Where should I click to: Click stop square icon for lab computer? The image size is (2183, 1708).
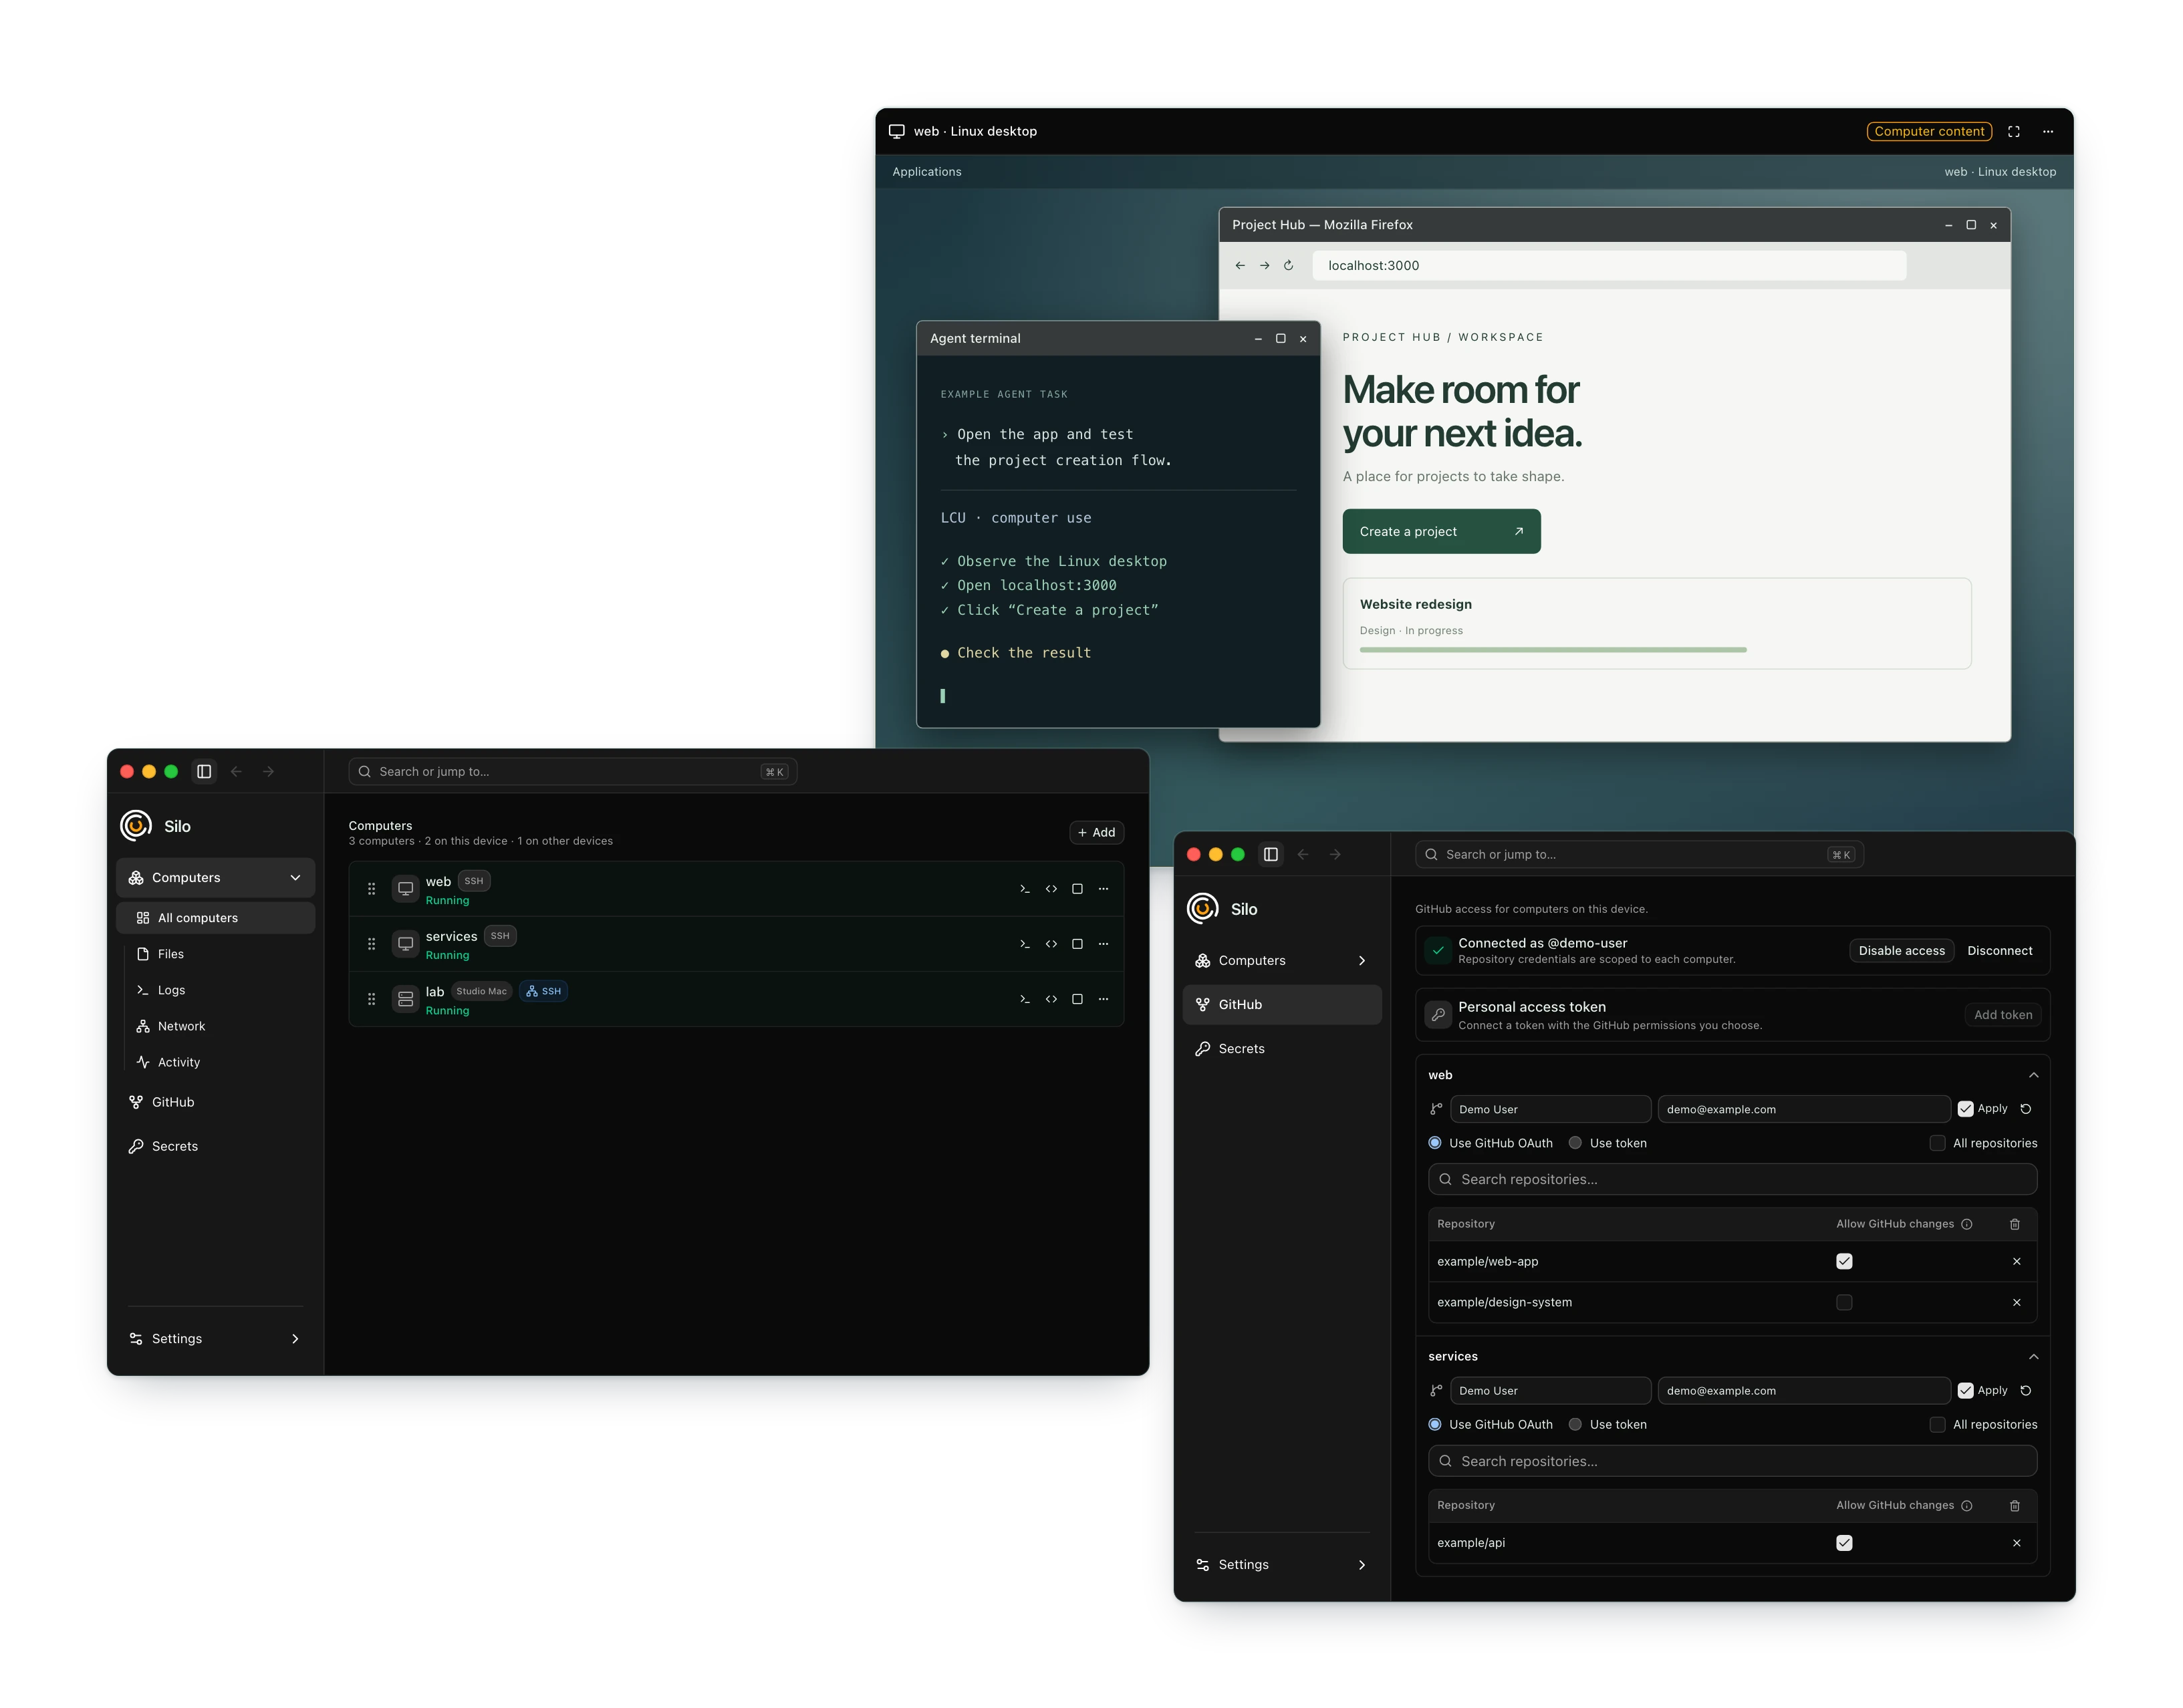pyautogui.click(x=1077, y=999)
